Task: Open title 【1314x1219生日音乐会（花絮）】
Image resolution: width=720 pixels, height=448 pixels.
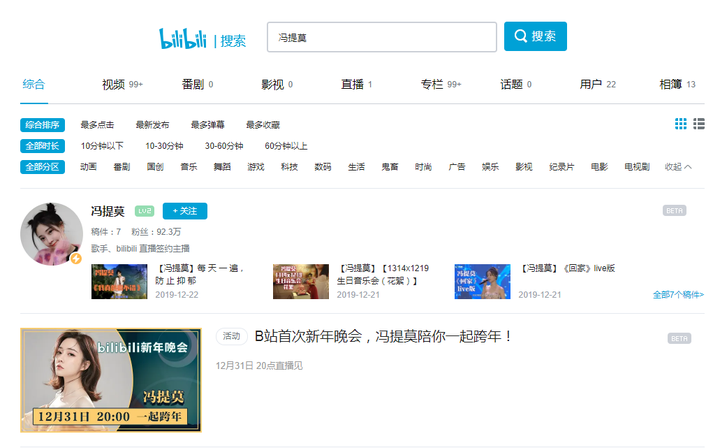Action: (383, 274)
